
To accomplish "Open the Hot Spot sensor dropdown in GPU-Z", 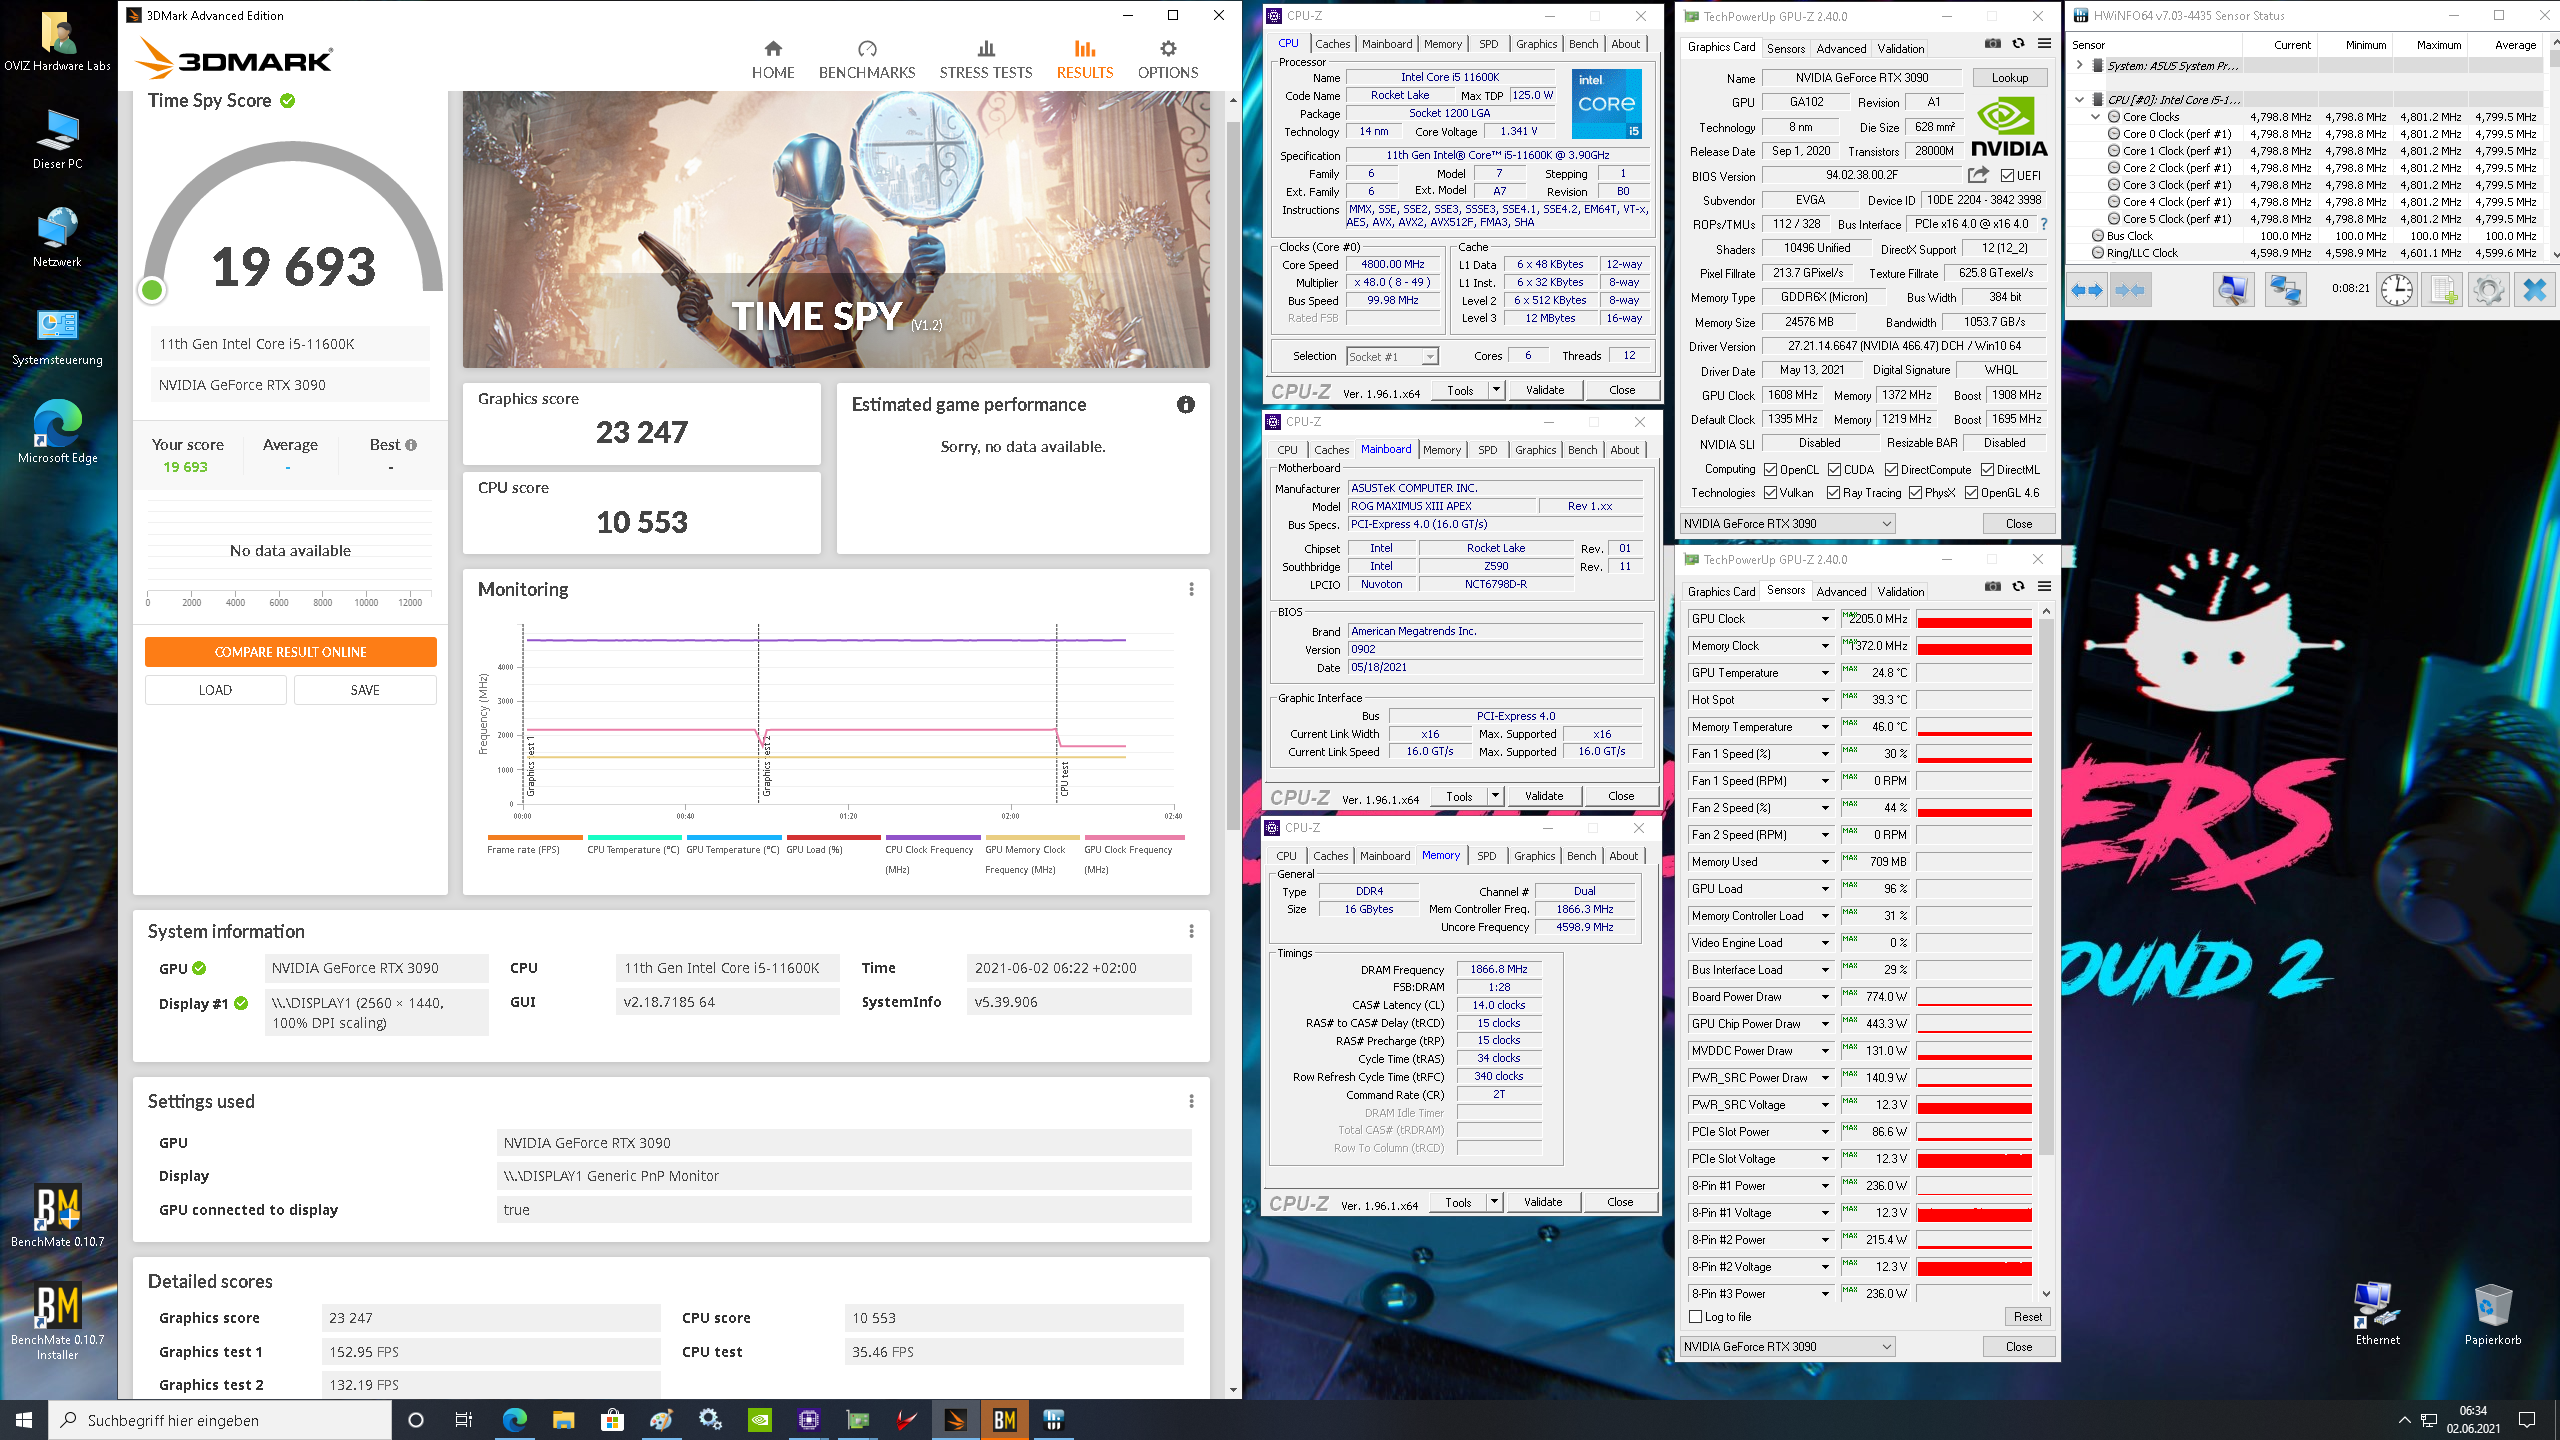I will pyautogui.click(x=1825, y=700).
